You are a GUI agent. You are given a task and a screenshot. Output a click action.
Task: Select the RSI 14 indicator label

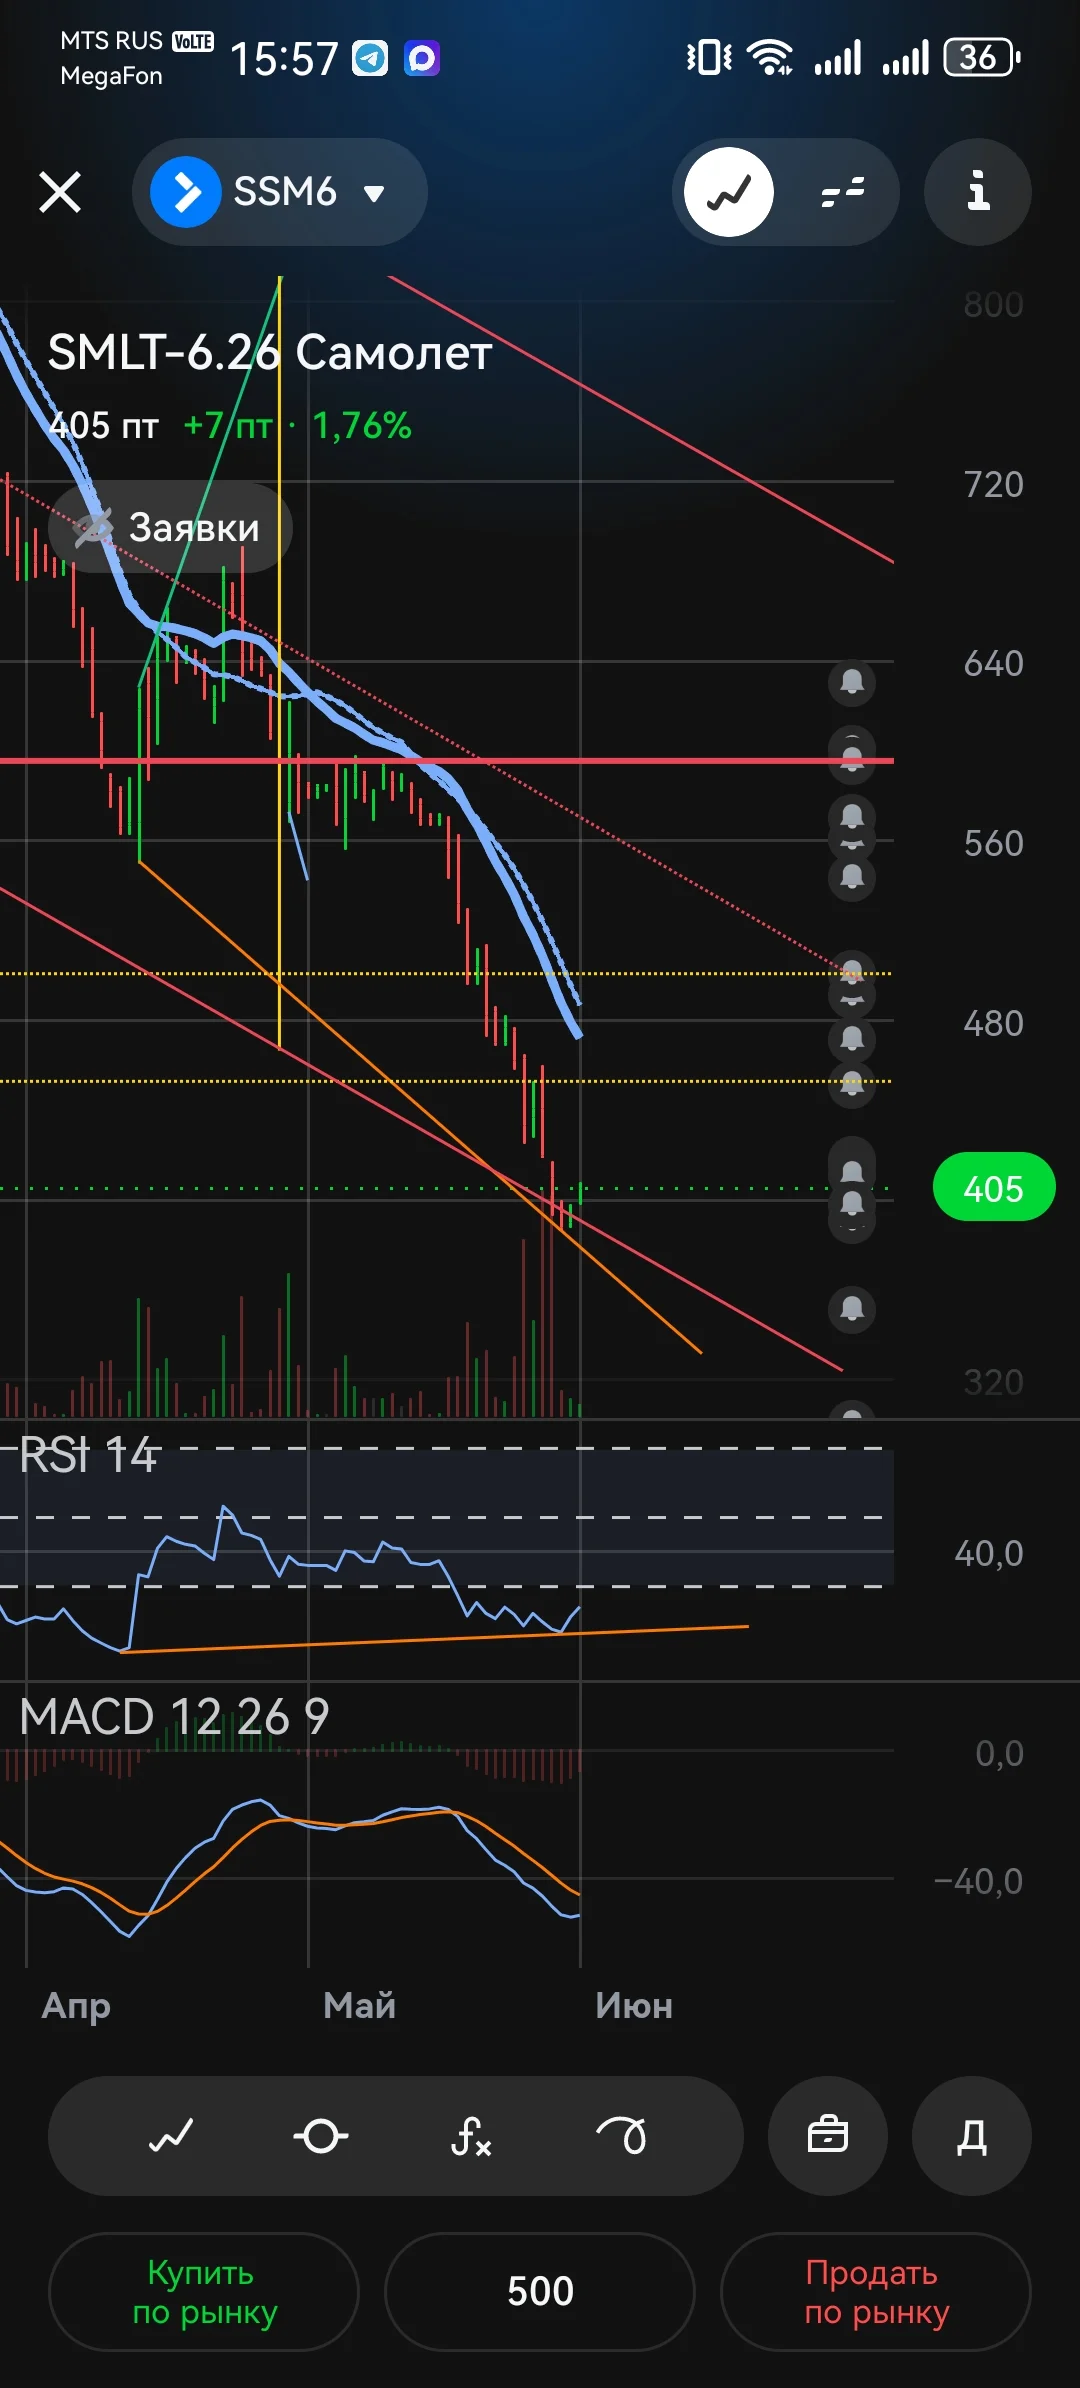(88, 1454)
